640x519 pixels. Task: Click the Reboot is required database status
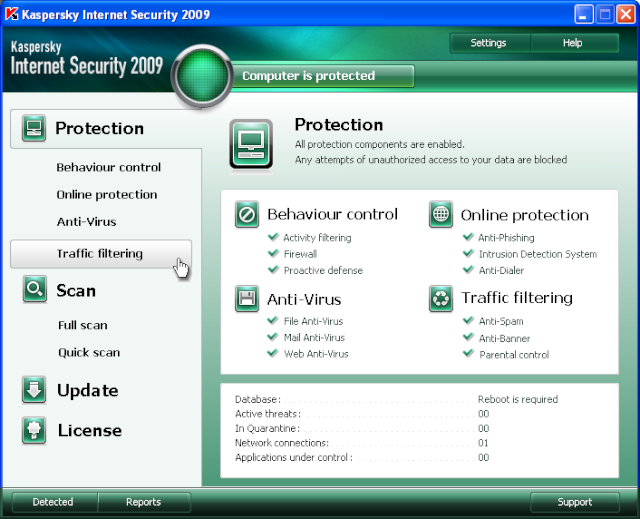pyautogui.click(x=518, y=399)
